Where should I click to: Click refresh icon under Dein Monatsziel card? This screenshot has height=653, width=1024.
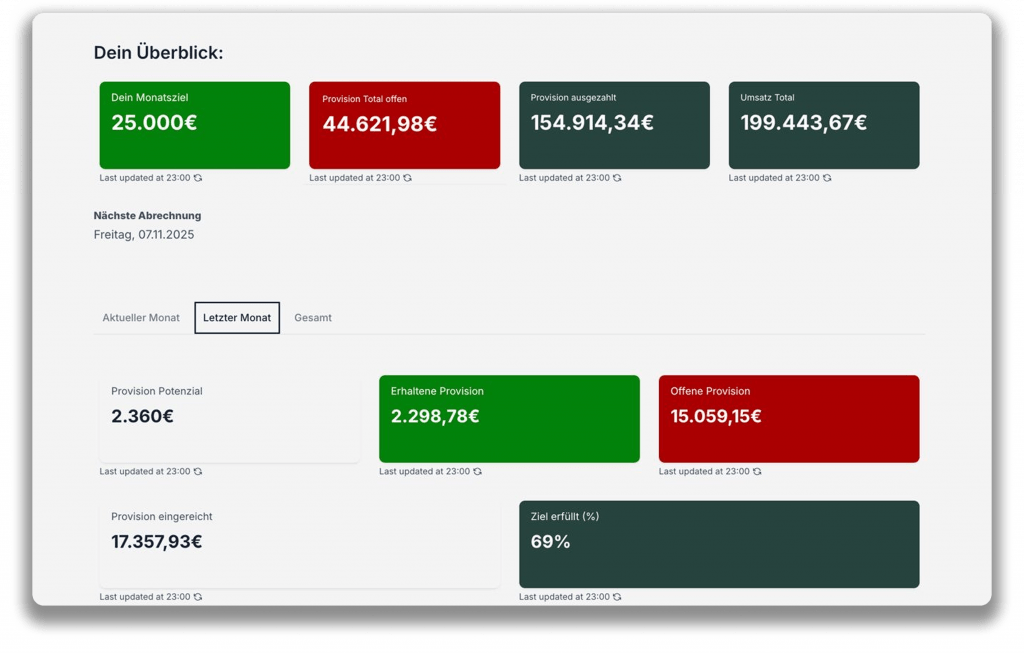pos(198,178)
